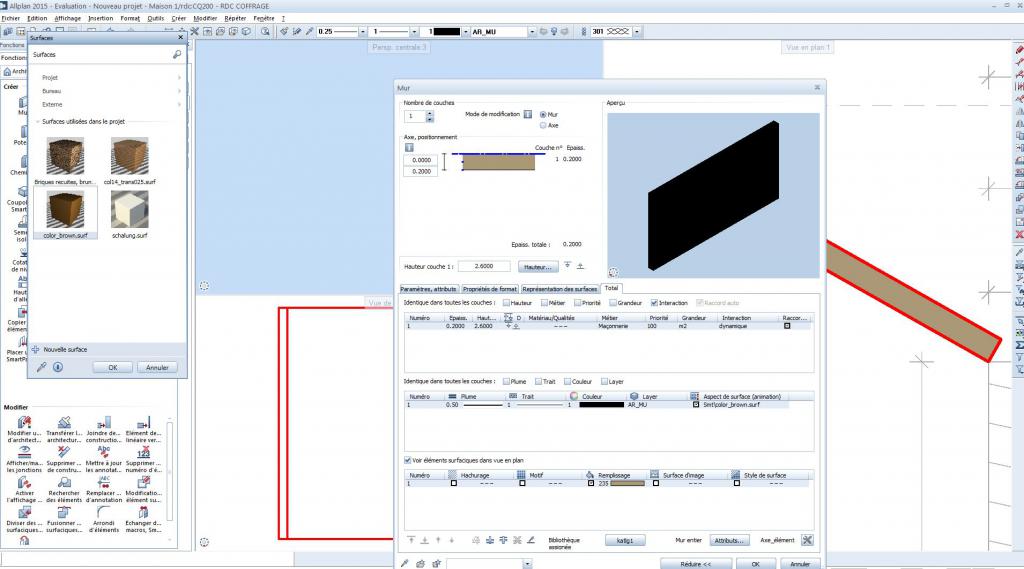Select the color_brown.surf thumbnail

click(65, 210)
